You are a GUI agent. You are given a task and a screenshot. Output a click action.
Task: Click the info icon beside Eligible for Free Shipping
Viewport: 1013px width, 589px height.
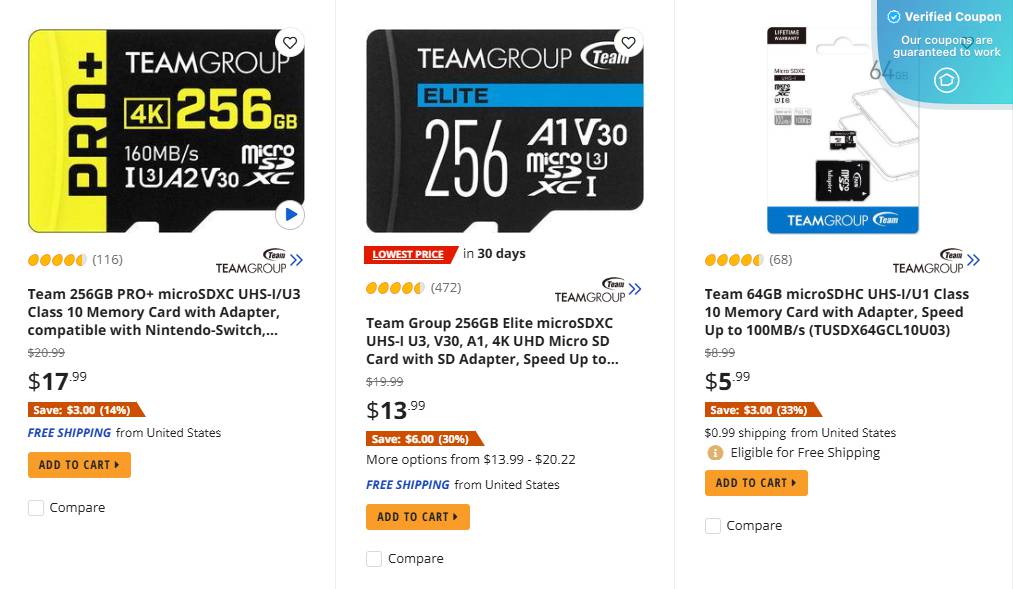point(717,452)
